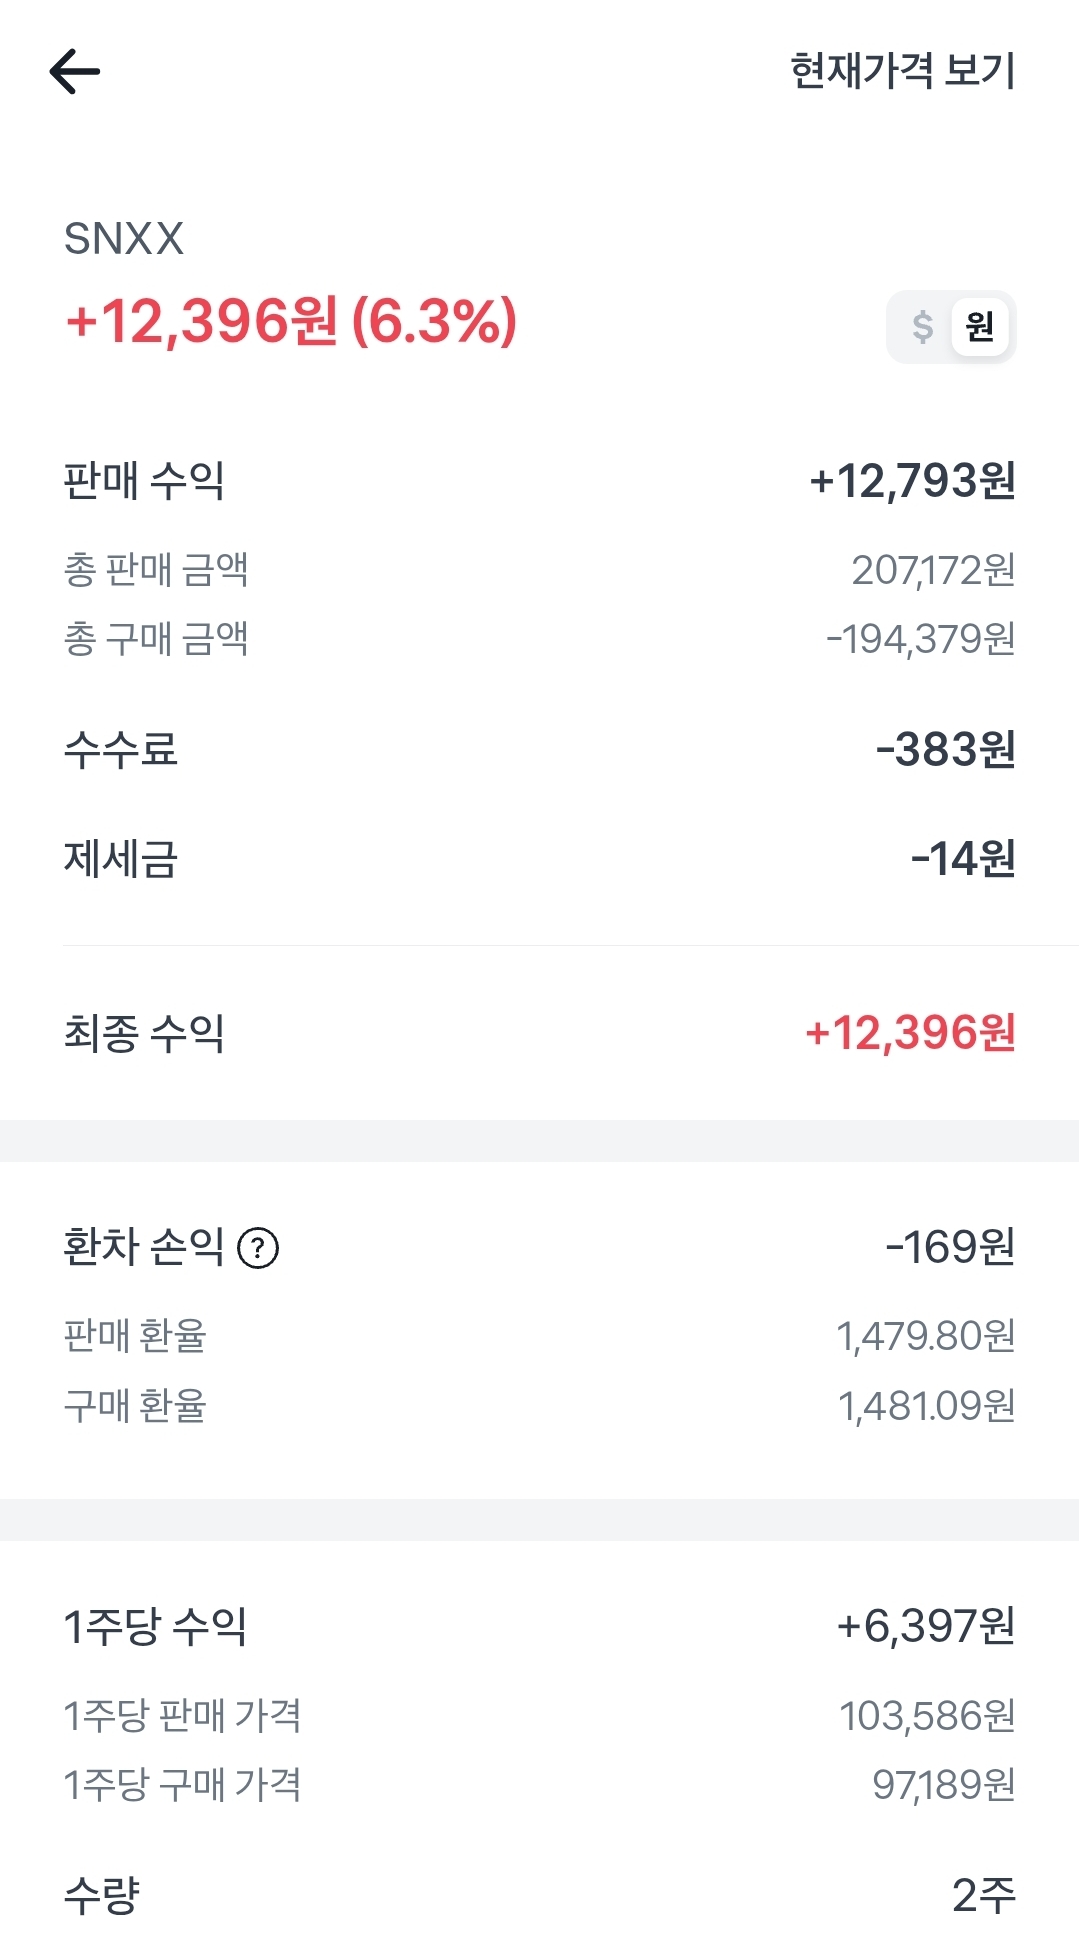Open the 환차 손익 help question mark icon
This screenshot has width=1079, height=1945.
pyautogui.click(x=258, y=1248)
